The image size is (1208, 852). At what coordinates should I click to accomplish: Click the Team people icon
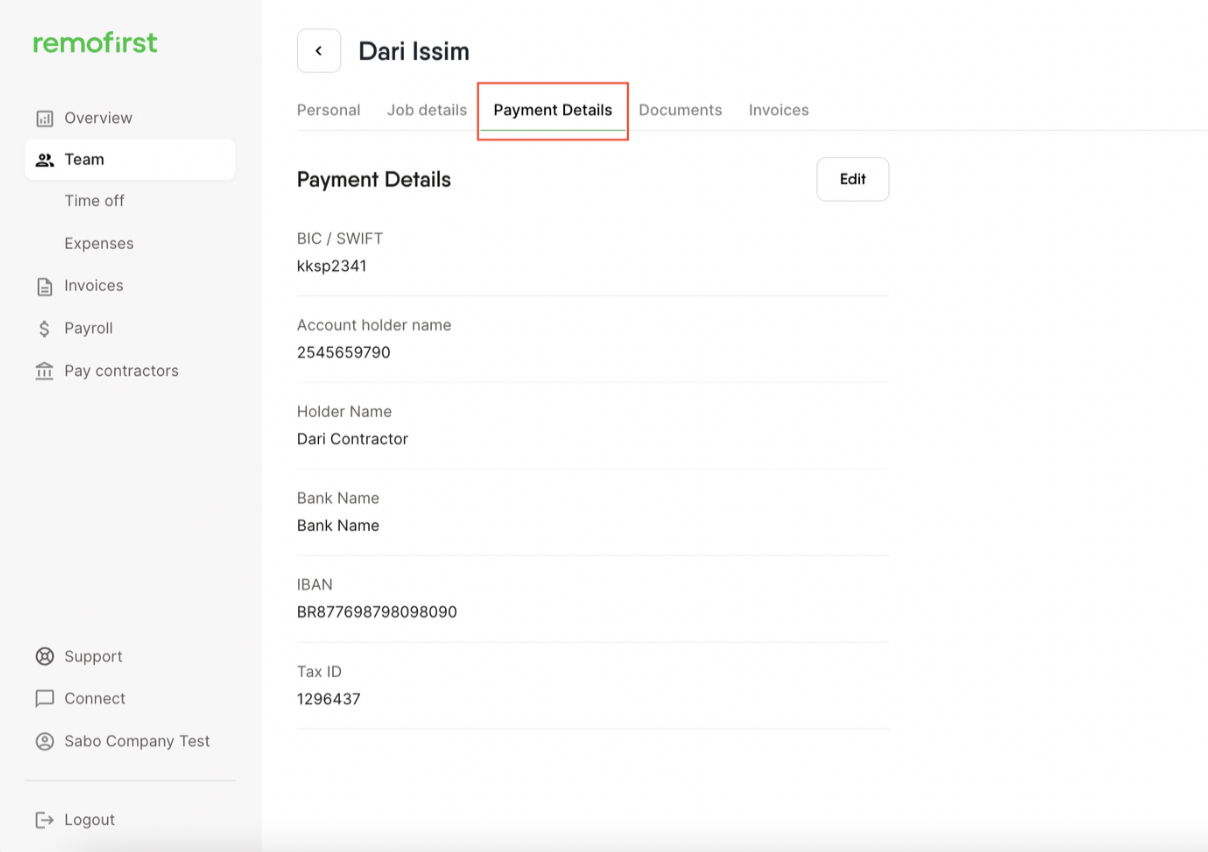coord(44,160)
